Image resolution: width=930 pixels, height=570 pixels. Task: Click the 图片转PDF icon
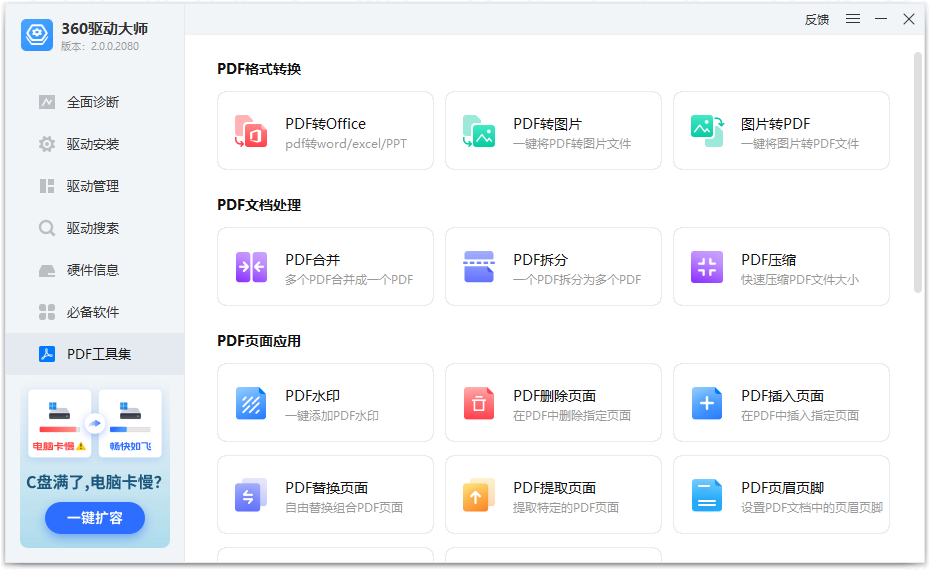coord(707,131)
